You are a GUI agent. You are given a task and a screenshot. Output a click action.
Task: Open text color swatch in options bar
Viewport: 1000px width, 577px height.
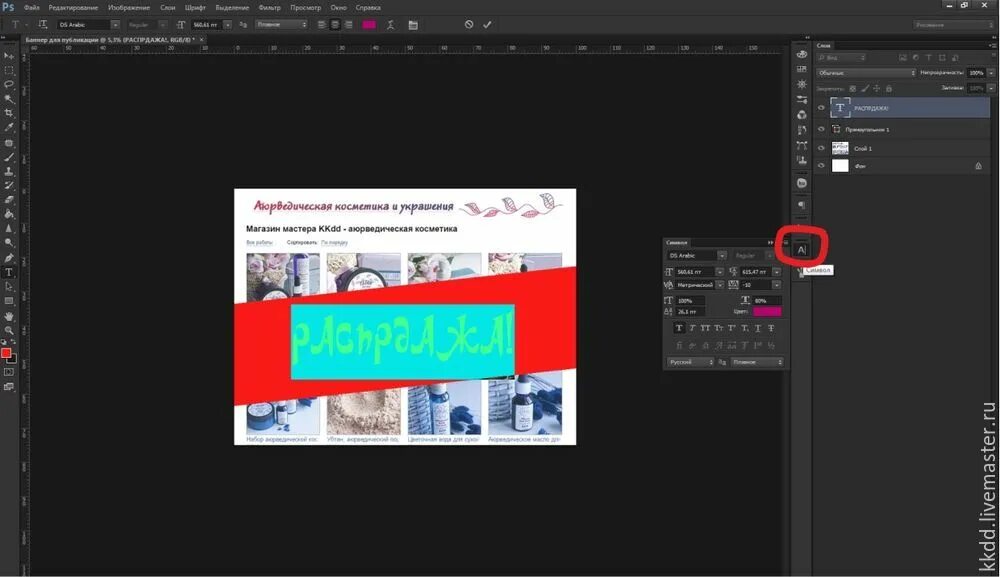(x=369, y=24)
